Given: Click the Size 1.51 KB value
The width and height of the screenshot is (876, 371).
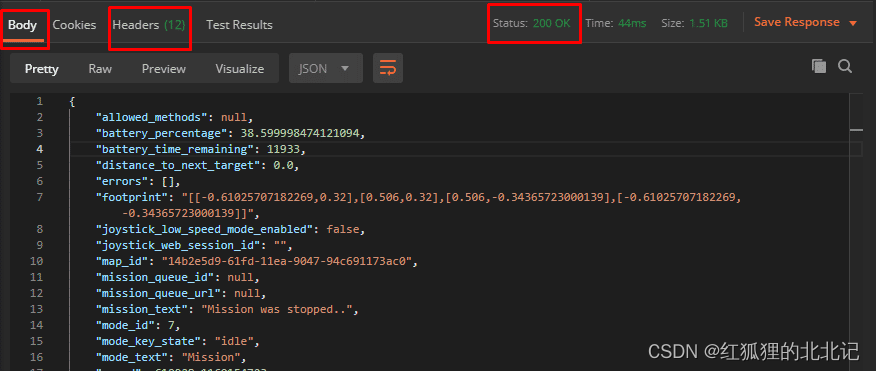Looking at the screenshot, I should (x=708, y=23).
